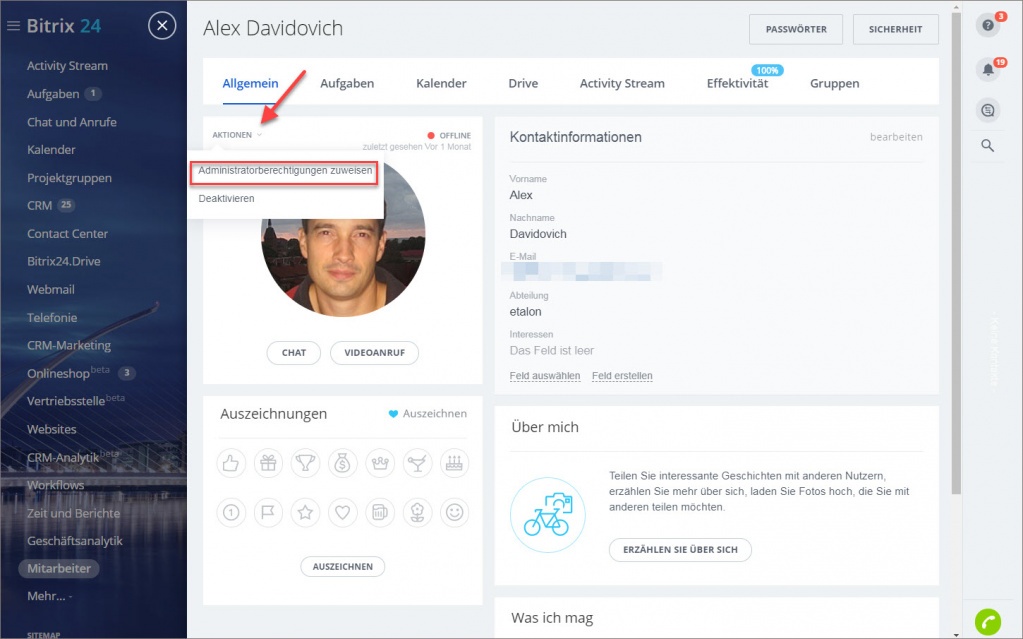Viewport: 1023px width, 639px height.
Task: Open the Effektivität tab
Action: (737, 84)
